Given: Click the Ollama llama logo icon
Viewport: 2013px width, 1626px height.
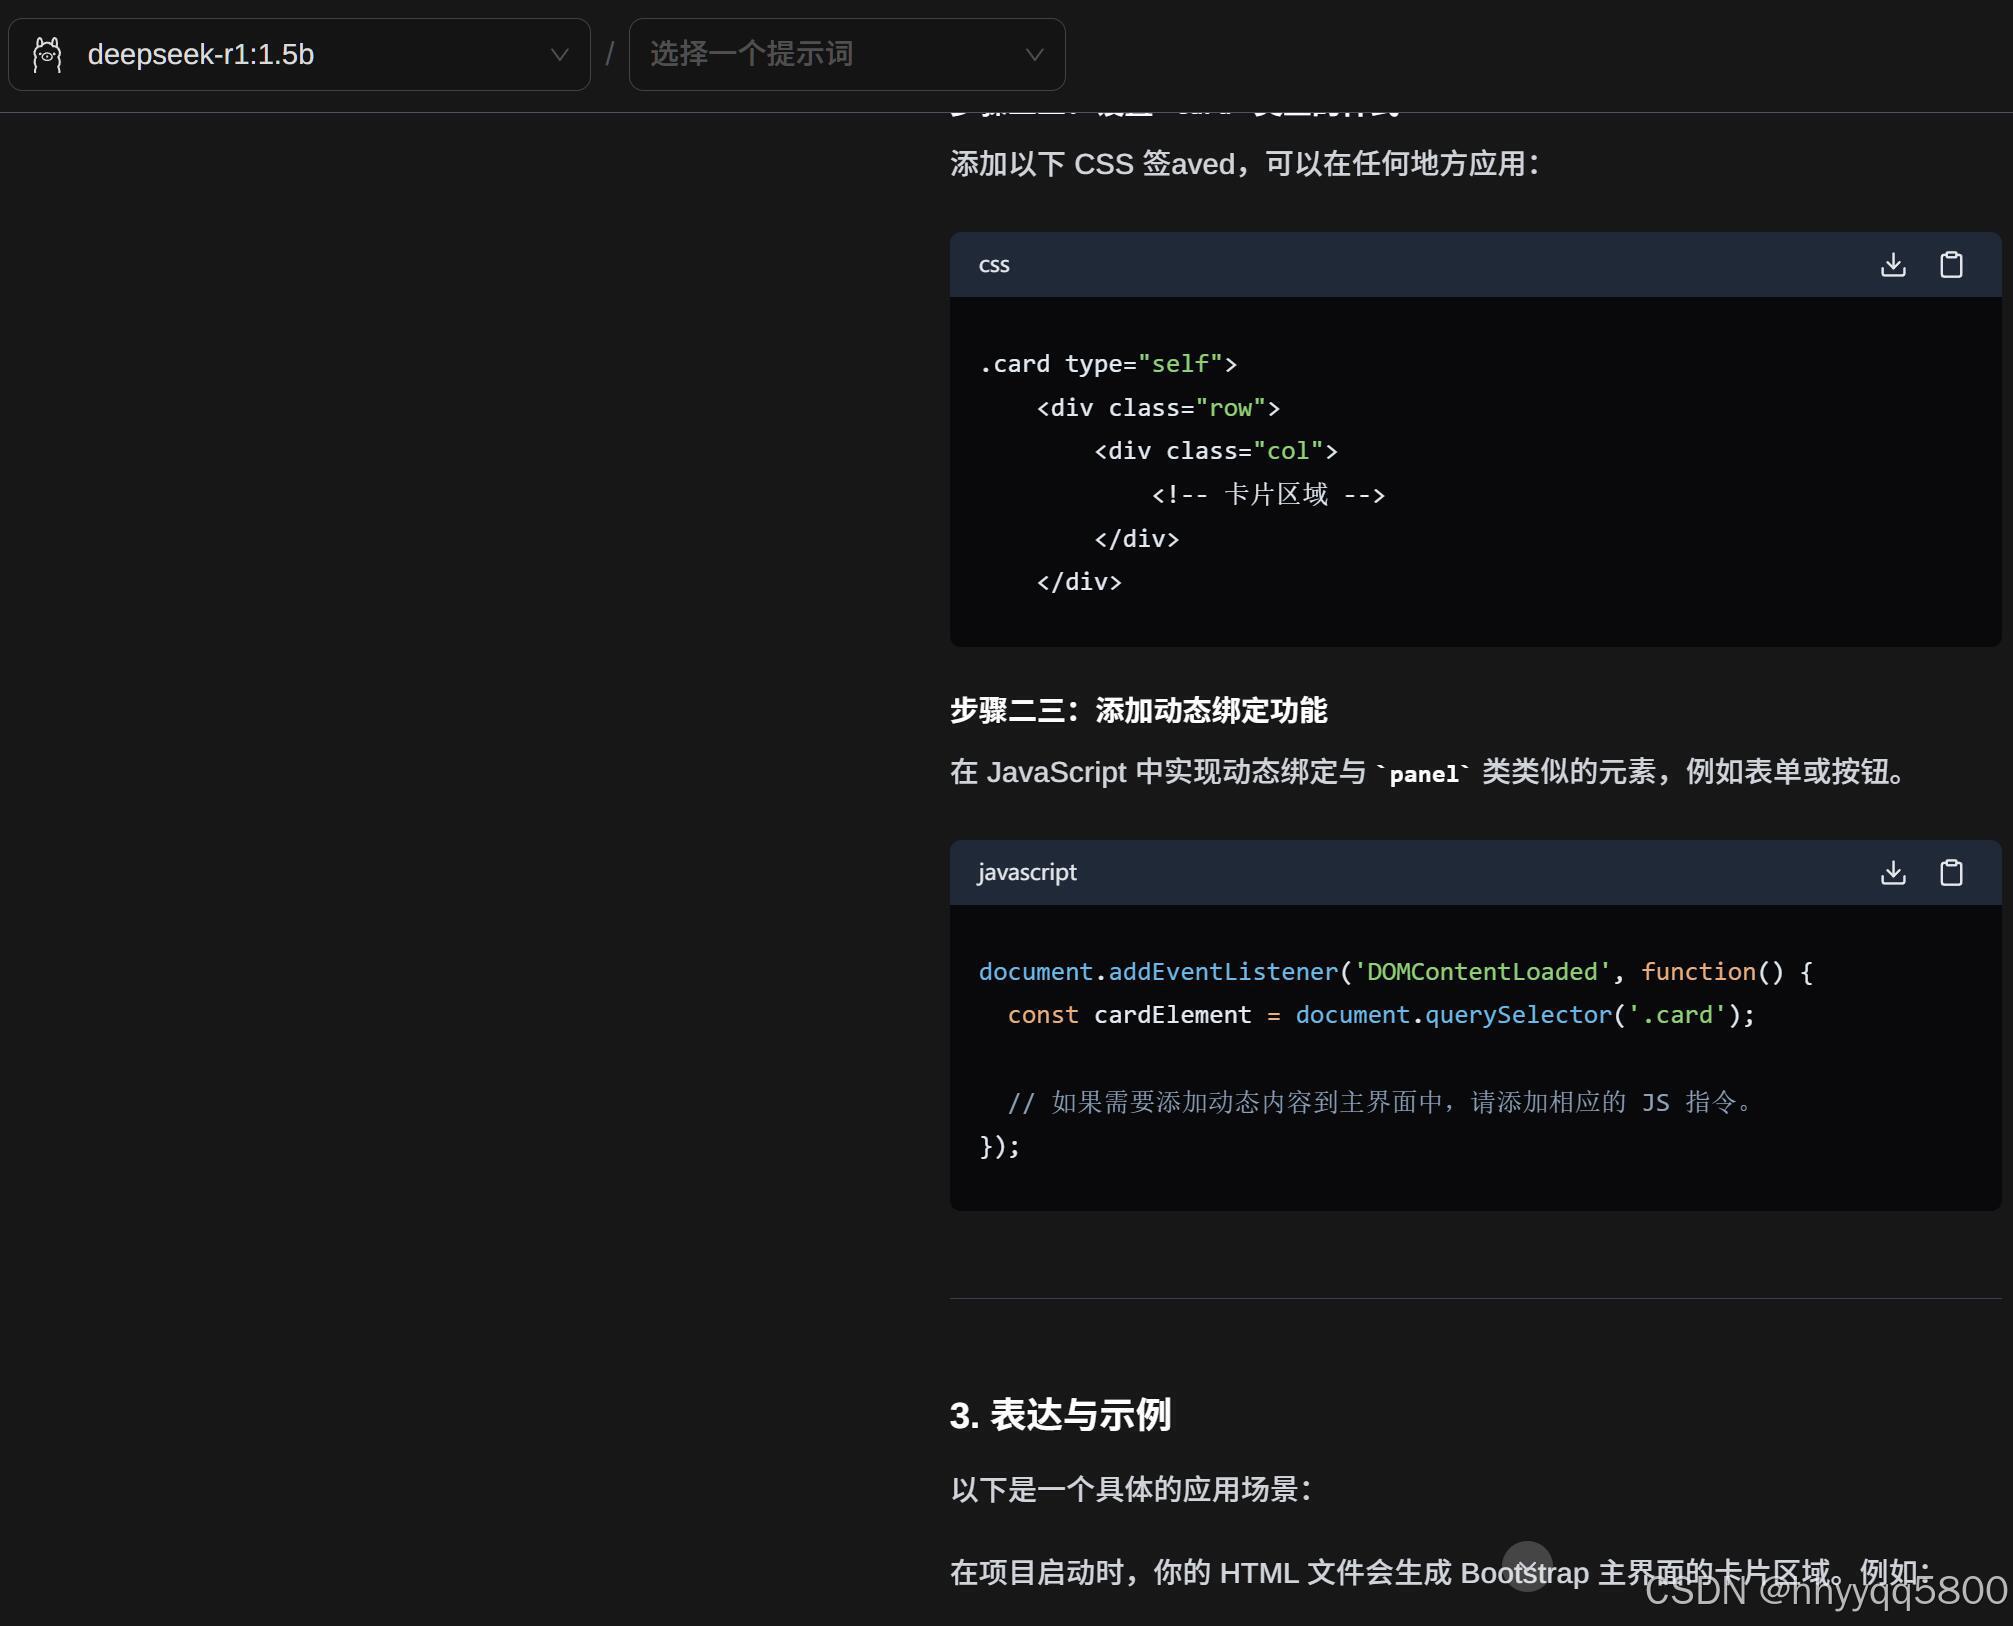Looking at the screenshot, I should [47, 55].
